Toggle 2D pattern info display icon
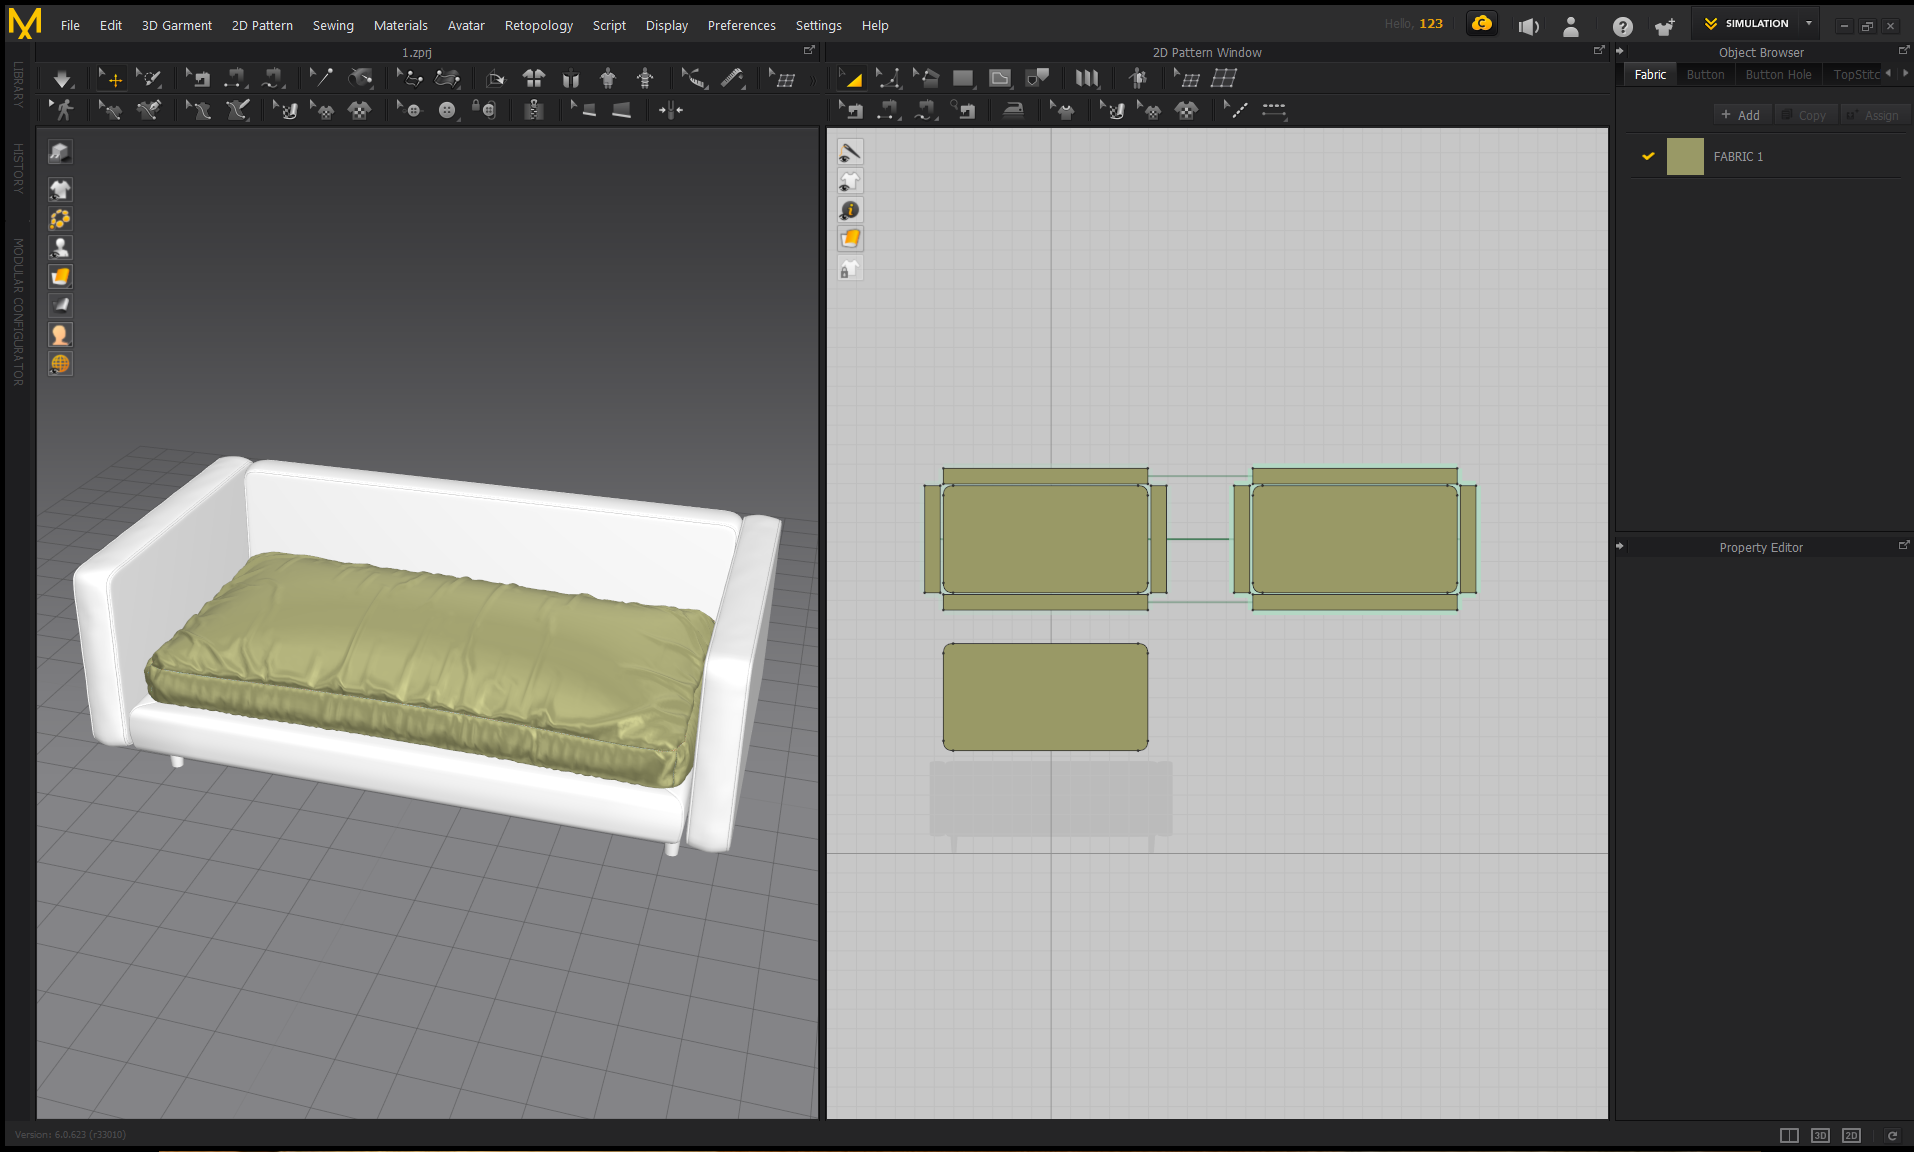 pyautogui.click(x=850, y=210)
